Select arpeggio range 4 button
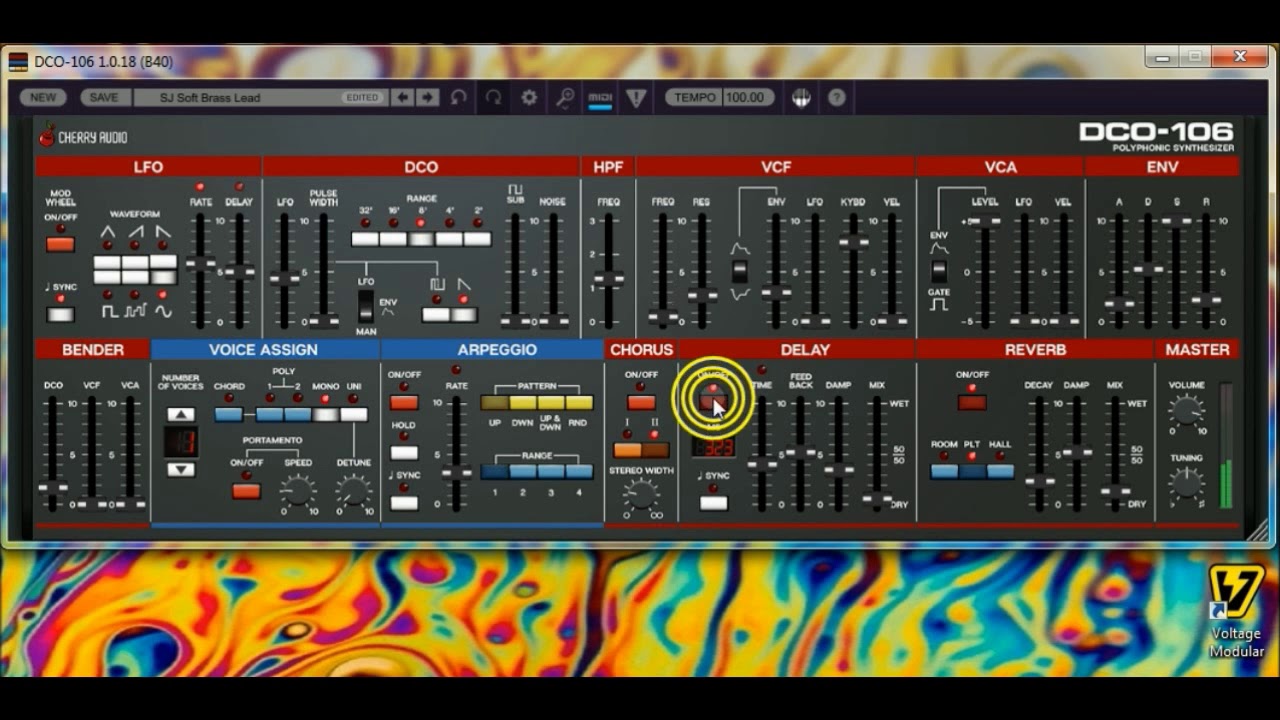The image size is (1280, 720). click(x=579, y=471)
